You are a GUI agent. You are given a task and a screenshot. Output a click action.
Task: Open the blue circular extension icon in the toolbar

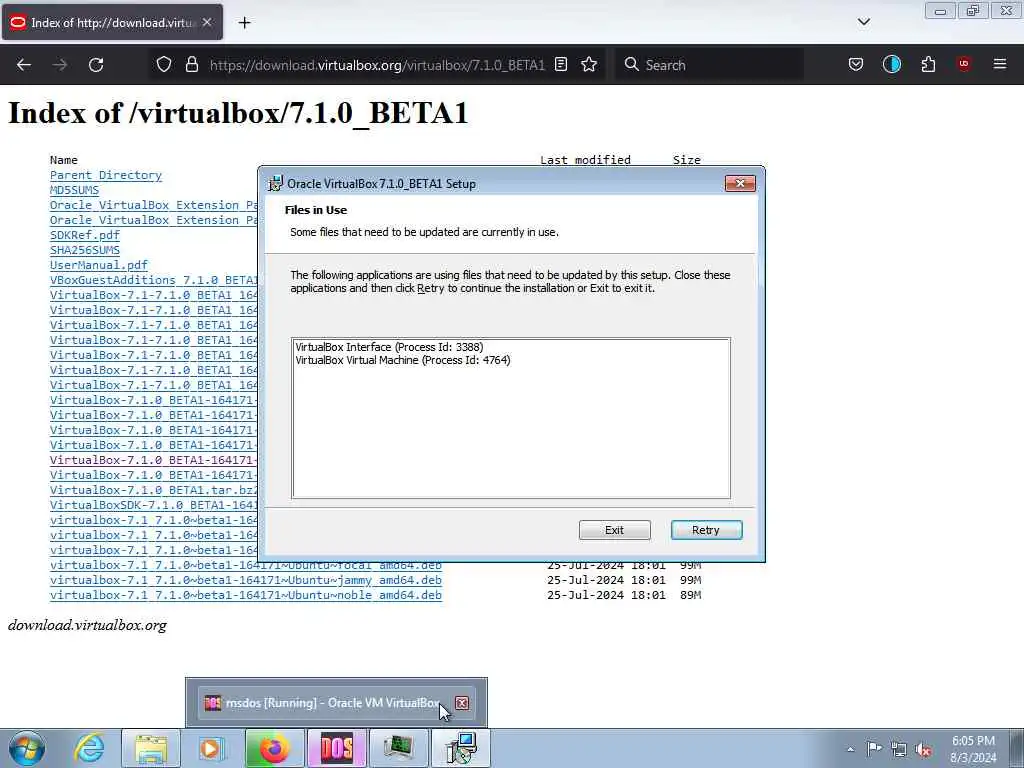coord(891,64)
